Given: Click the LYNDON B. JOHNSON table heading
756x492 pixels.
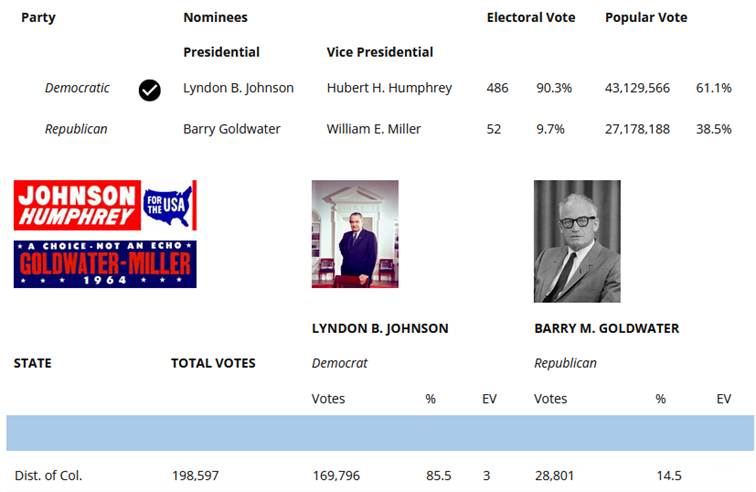Looking at the screenshot, I should [x=380, y=328].
